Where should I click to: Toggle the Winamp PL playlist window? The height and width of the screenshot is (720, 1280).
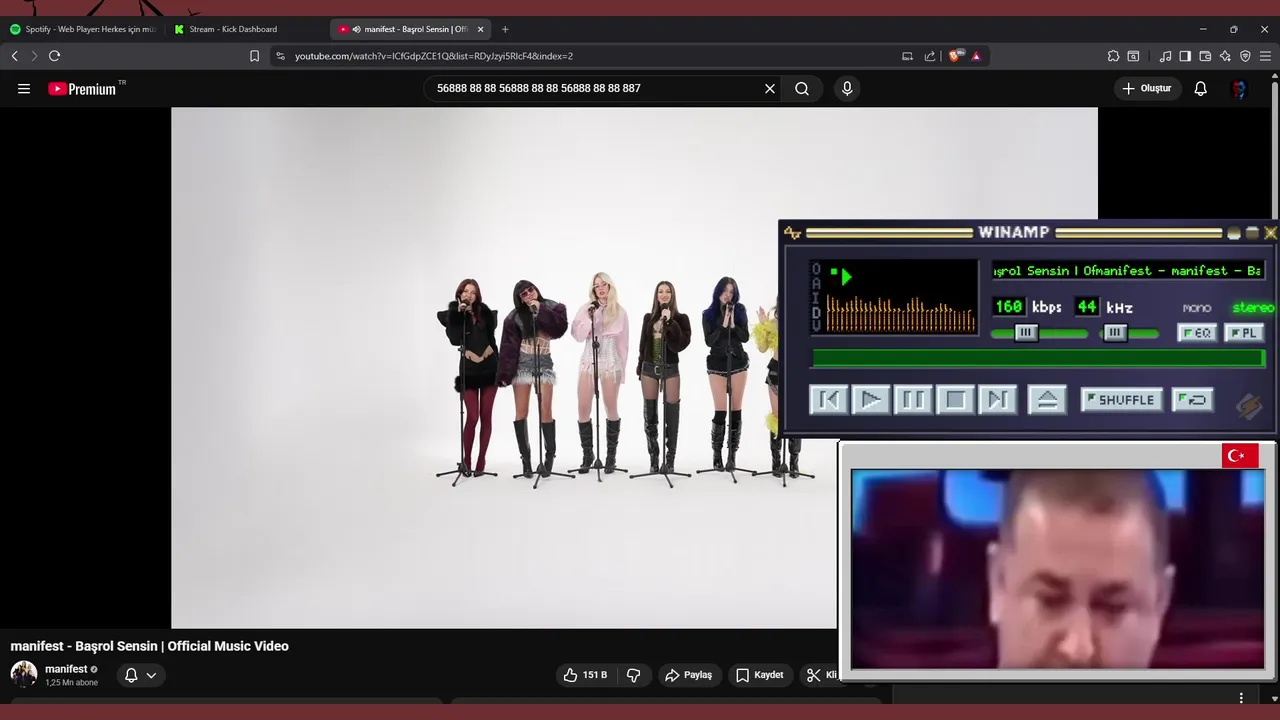point(1244,333)
